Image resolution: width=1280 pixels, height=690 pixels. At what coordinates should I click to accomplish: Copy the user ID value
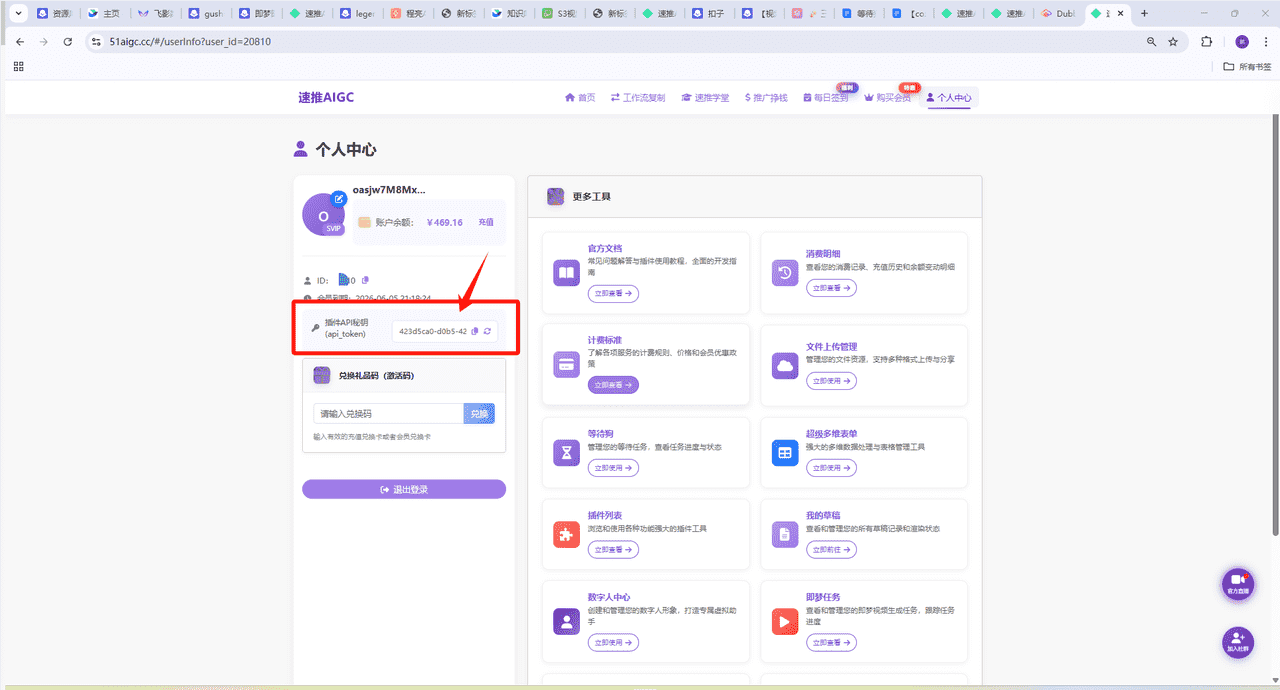tap(365, 281)
